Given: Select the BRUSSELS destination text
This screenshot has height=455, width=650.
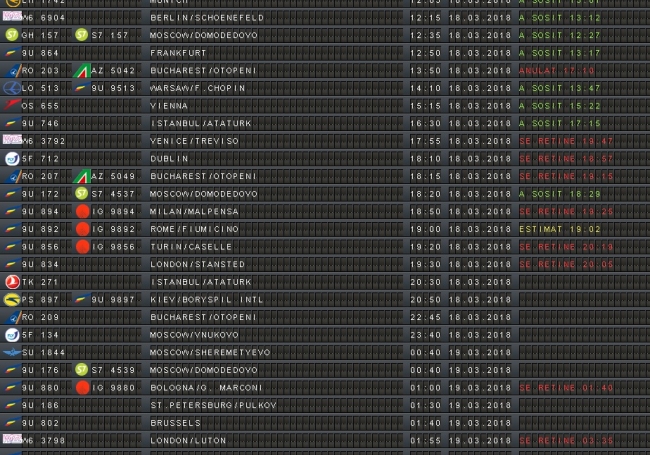Looking at the screenshot, I should click(175, 423).
